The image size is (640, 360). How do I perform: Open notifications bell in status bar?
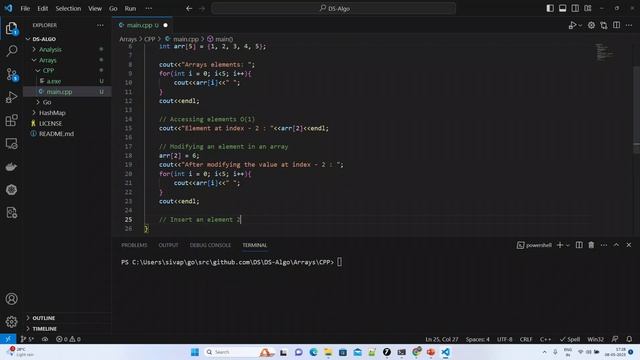(x=629, y=339)
